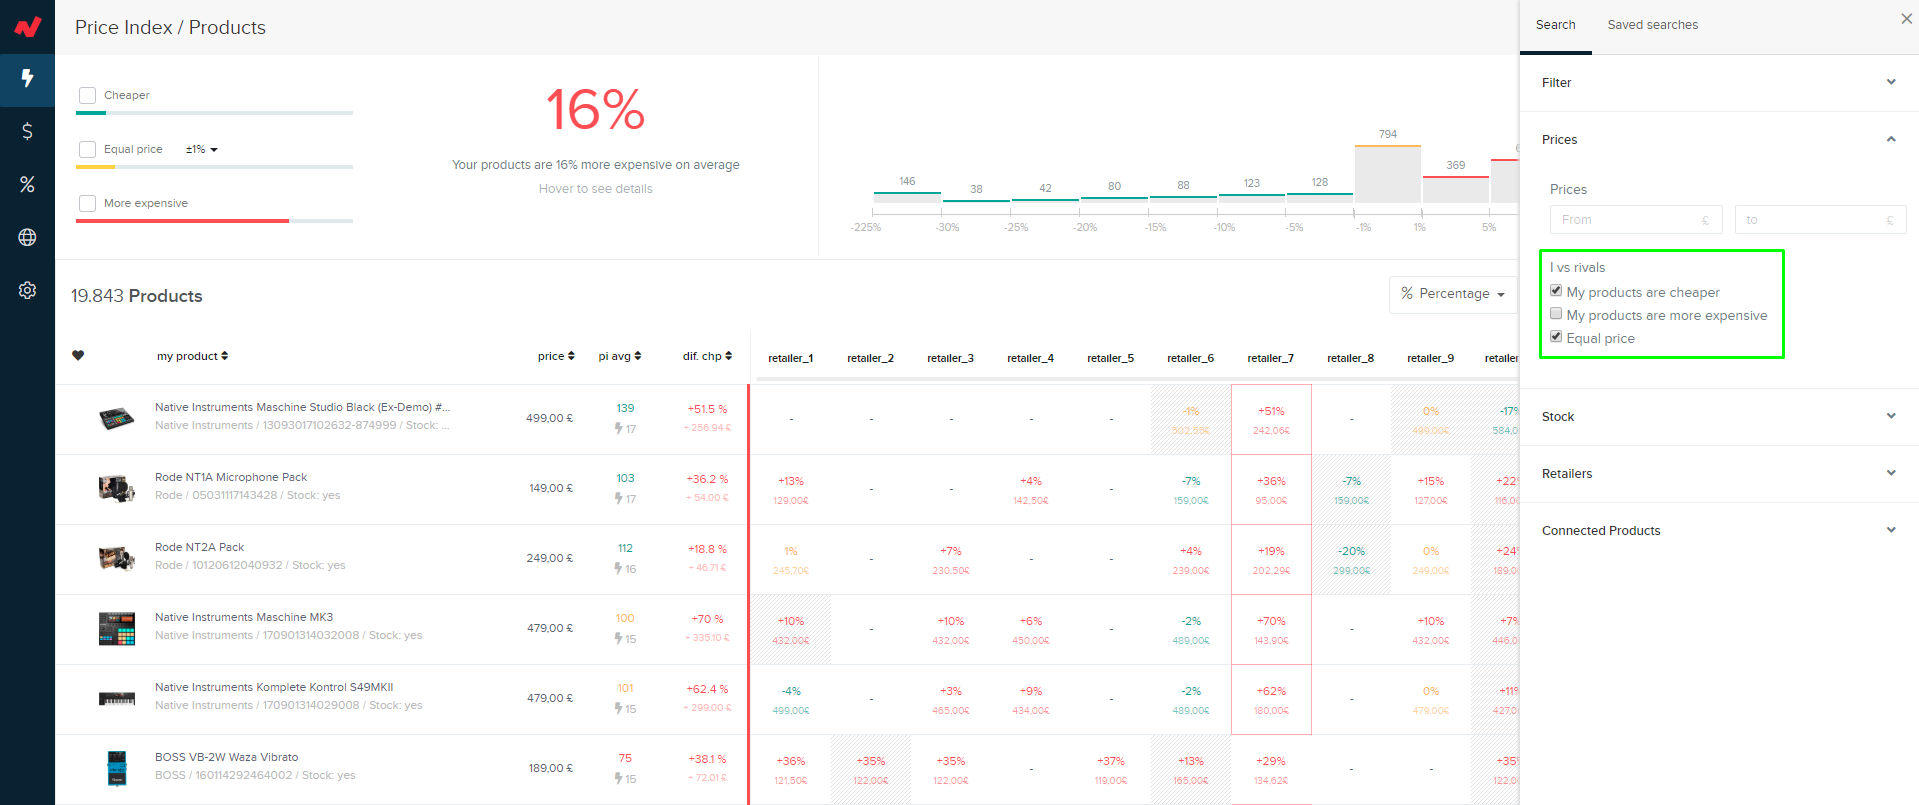Screen dimensions: 1919x805
Task: Sort by price column arrows
Action: pos(571,356)
